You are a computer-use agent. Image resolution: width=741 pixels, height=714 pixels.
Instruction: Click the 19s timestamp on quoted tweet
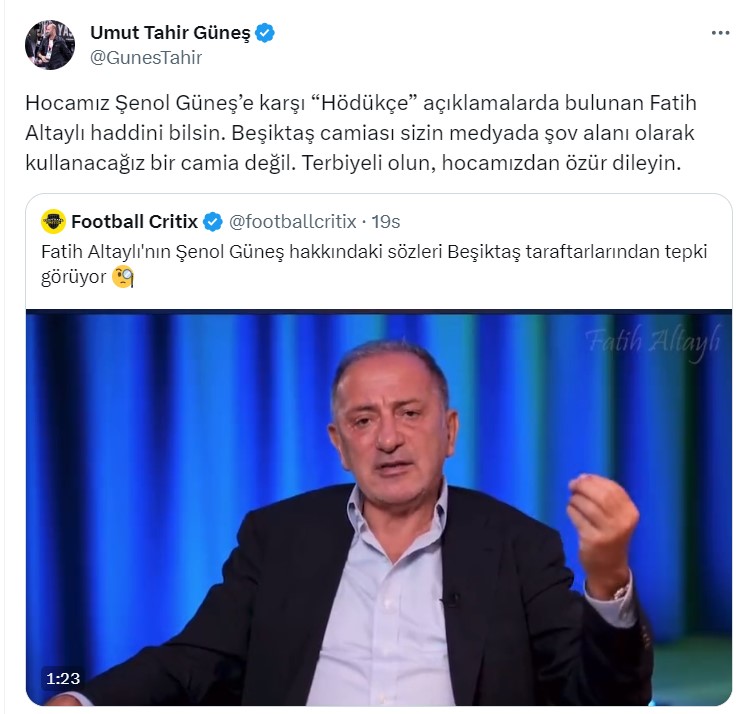pyautogui.click(x=386, y=221)
